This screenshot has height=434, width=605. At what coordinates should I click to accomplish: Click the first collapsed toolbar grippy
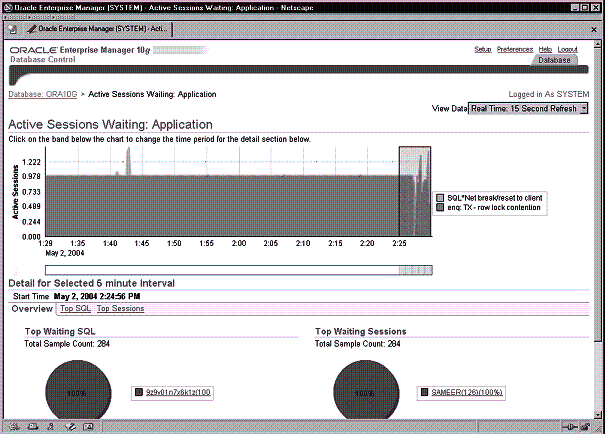[15, 17]
